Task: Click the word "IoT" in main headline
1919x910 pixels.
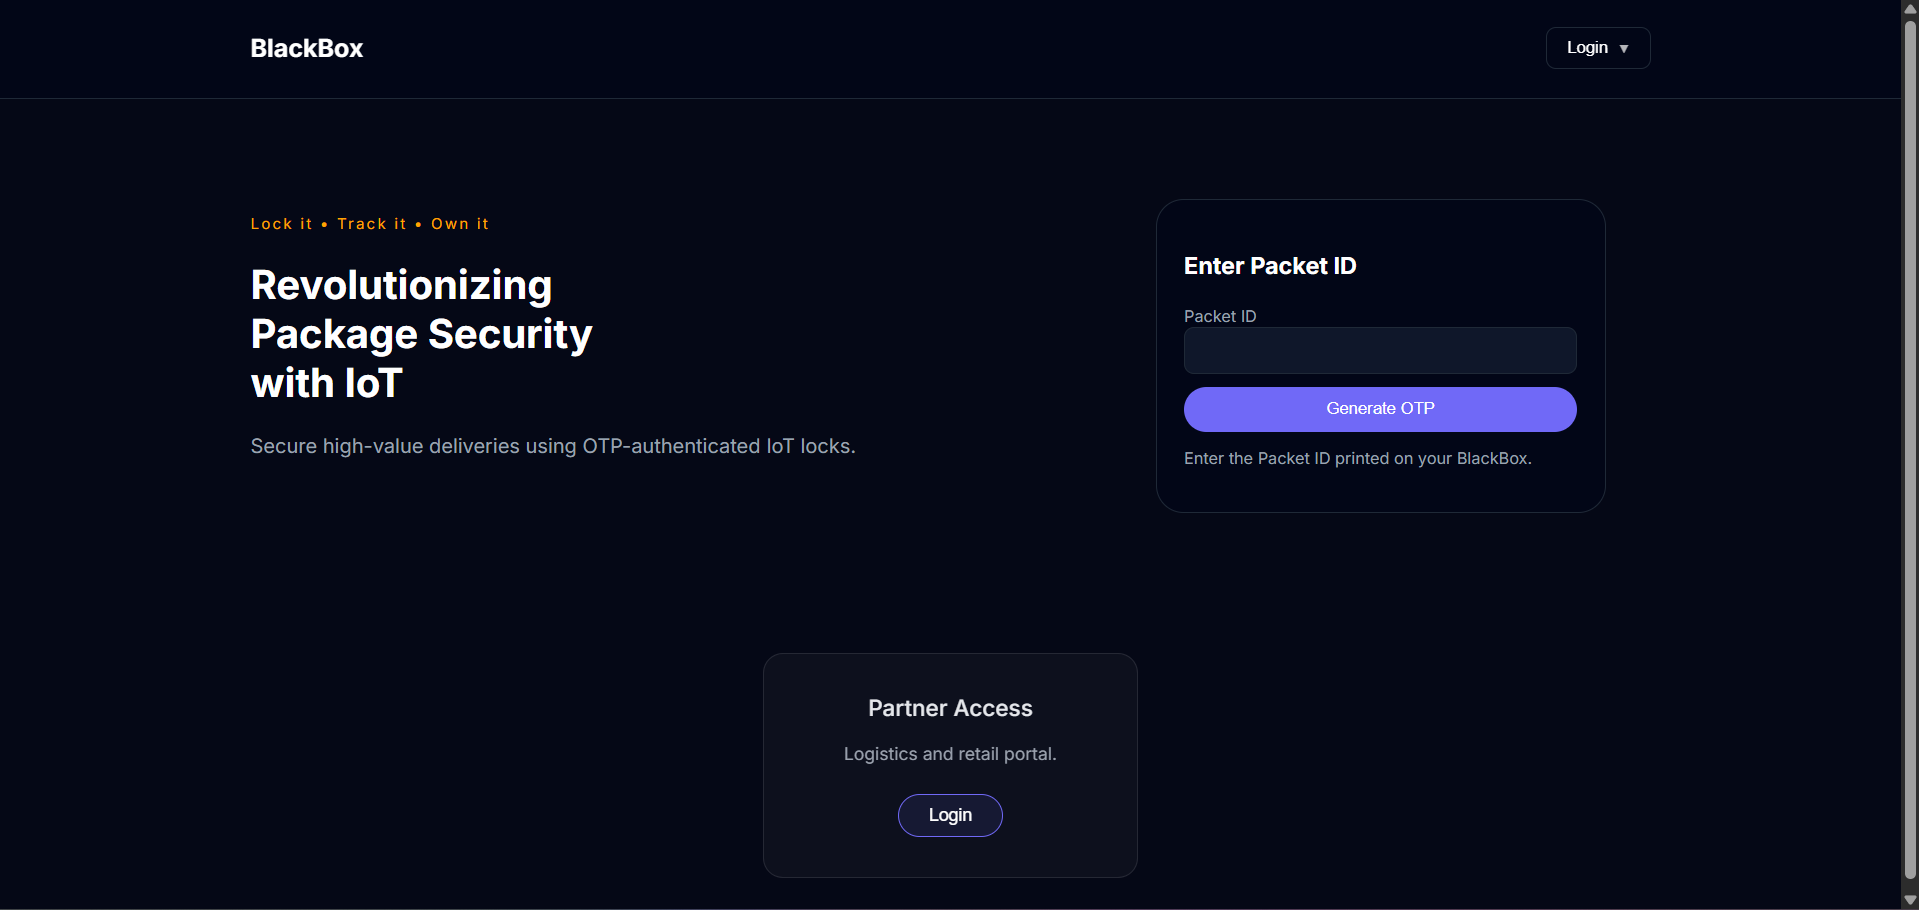Action: [x=373, y=384]
